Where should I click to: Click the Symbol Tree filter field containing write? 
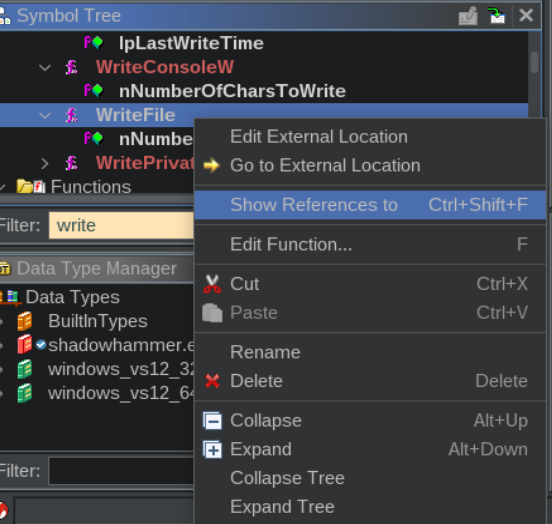pos(121,225)
